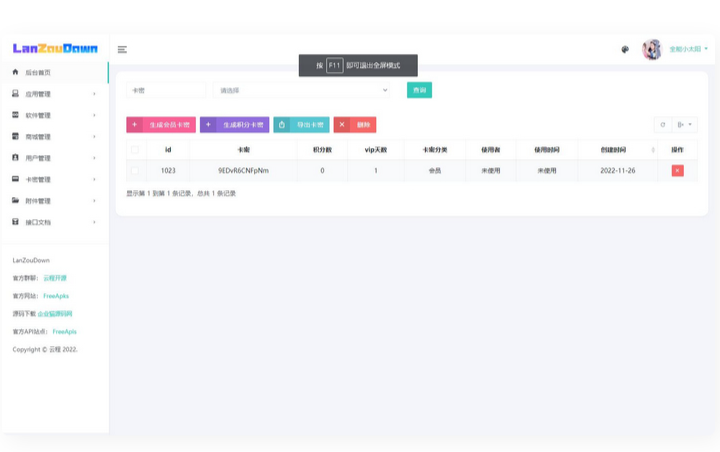Image resolution: width=720 pixels, height=452 pixels.
Task: Click the 接口文档 document icon
Action: (15, 221)
